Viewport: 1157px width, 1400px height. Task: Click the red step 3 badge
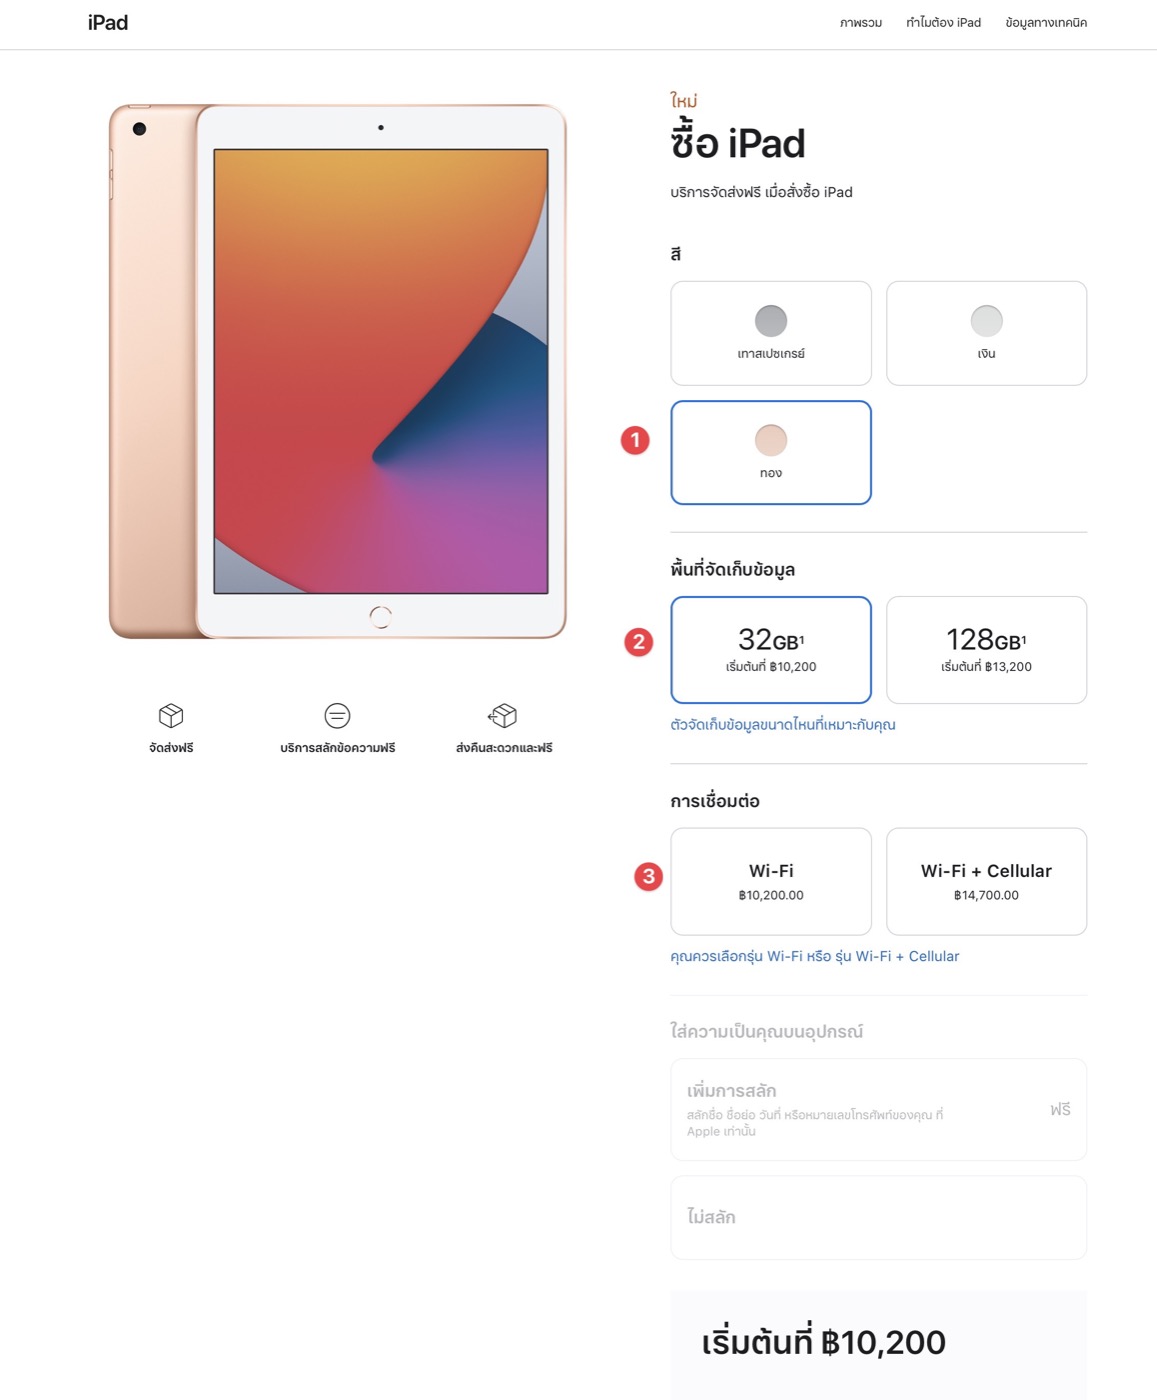tap(649, 877)
